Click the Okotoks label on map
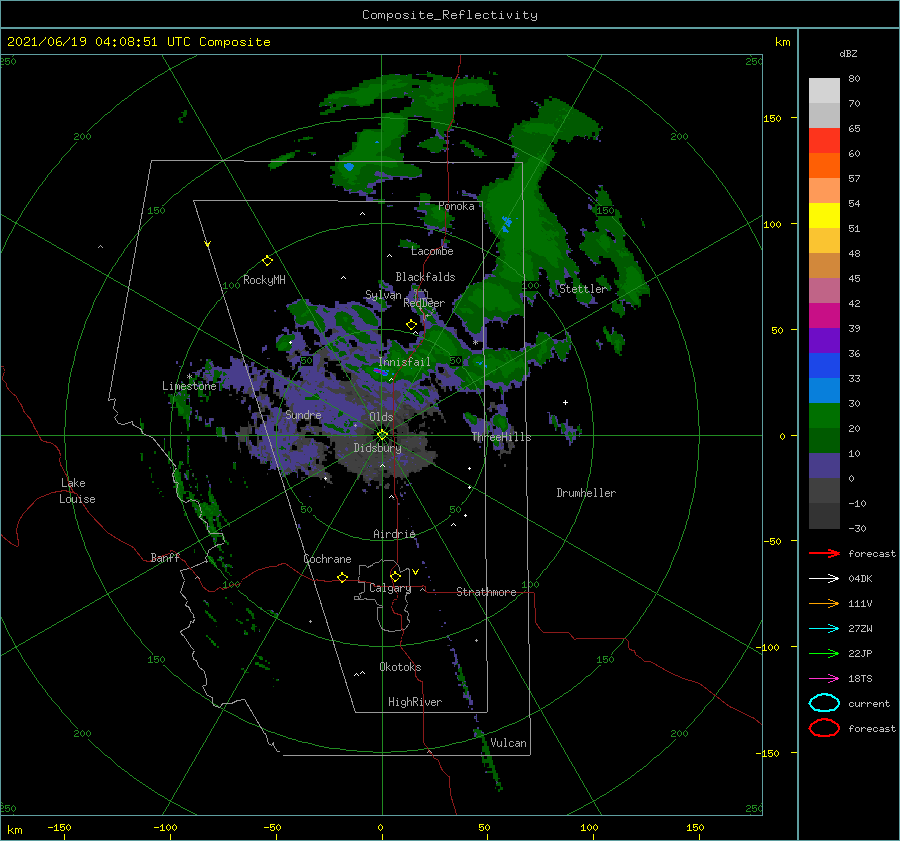The width and height of the screenshot is (900, 841). click(400, 666)
